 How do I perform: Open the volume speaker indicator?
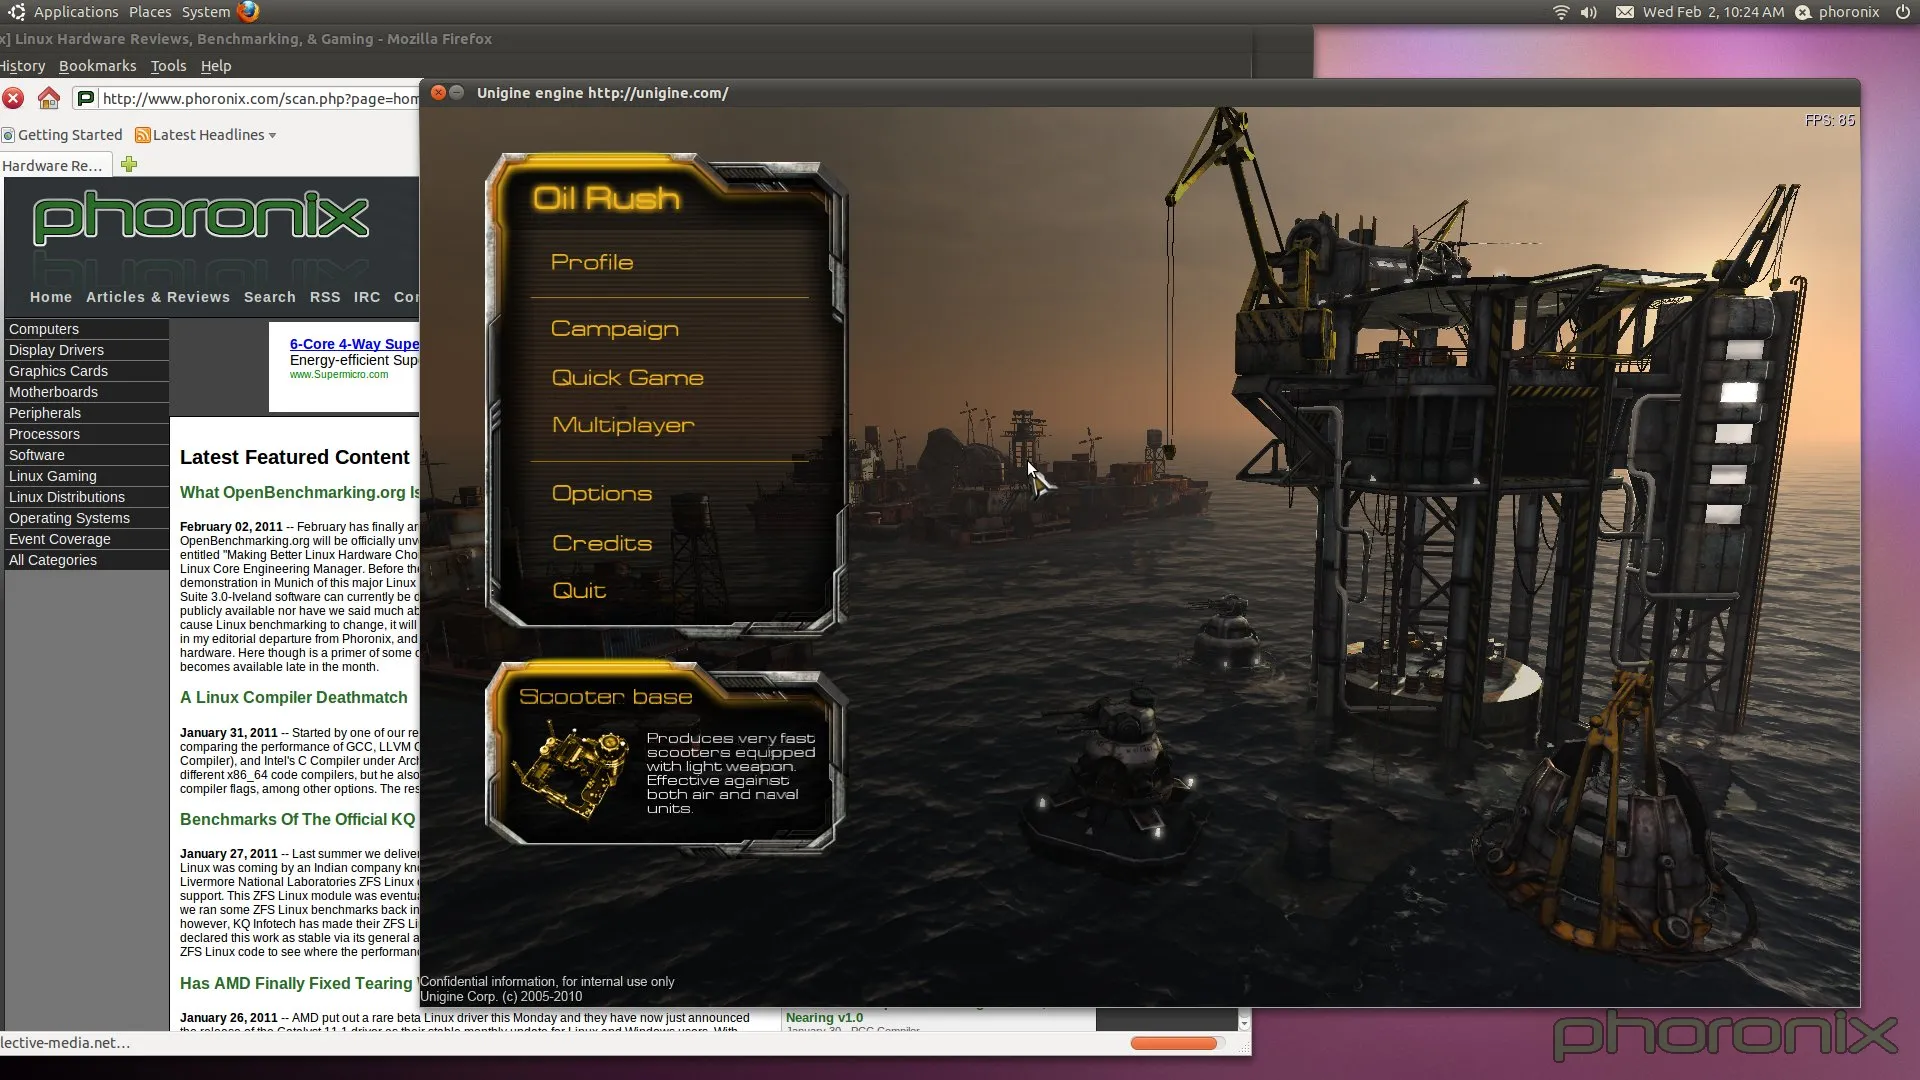[1588, 12]
